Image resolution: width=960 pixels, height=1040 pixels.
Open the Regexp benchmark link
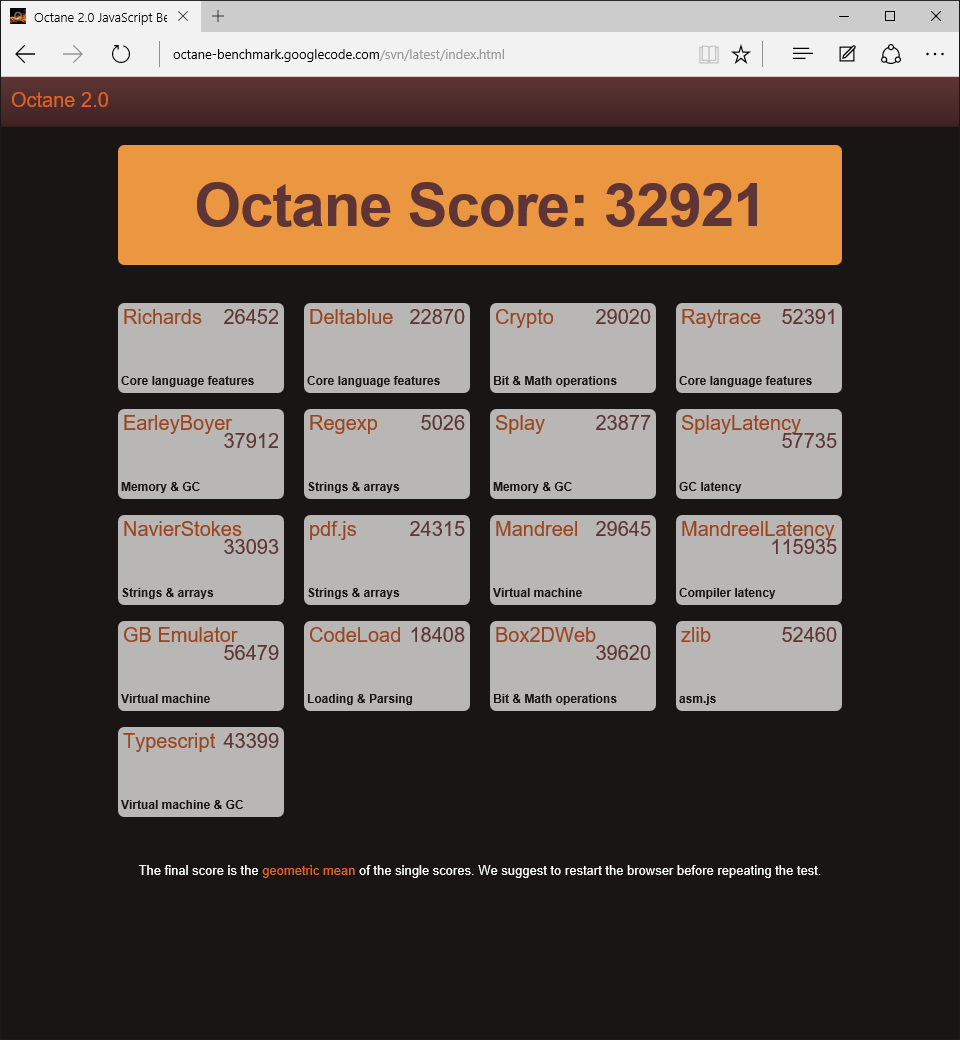click(343, 424)
